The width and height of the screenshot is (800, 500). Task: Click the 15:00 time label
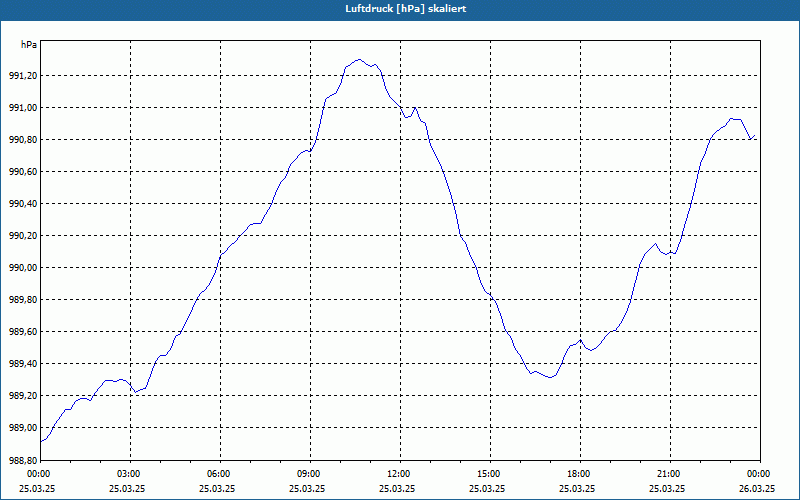[x=490, y=474]
